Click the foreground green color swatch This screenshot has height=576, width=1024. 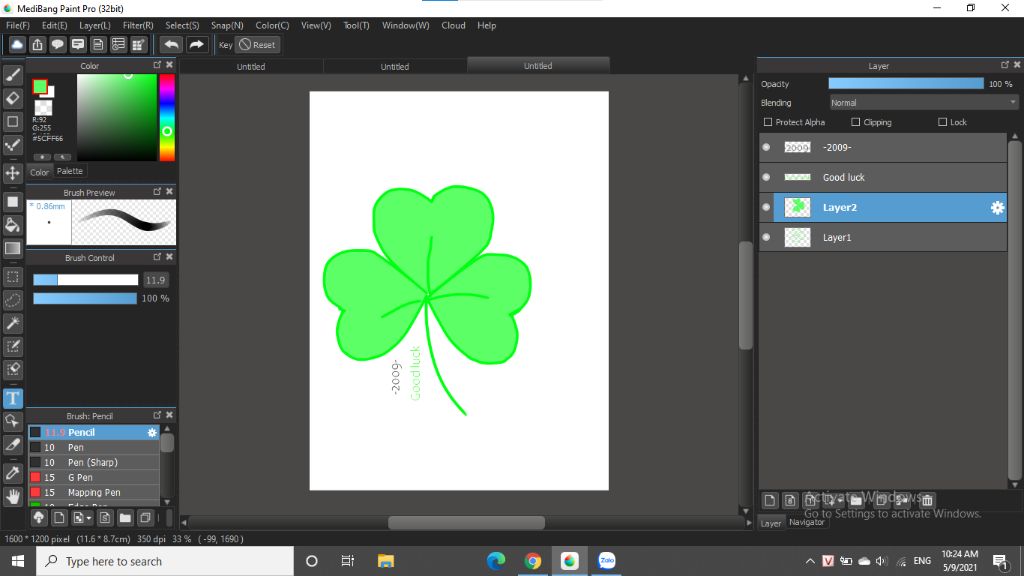[40, 86]
